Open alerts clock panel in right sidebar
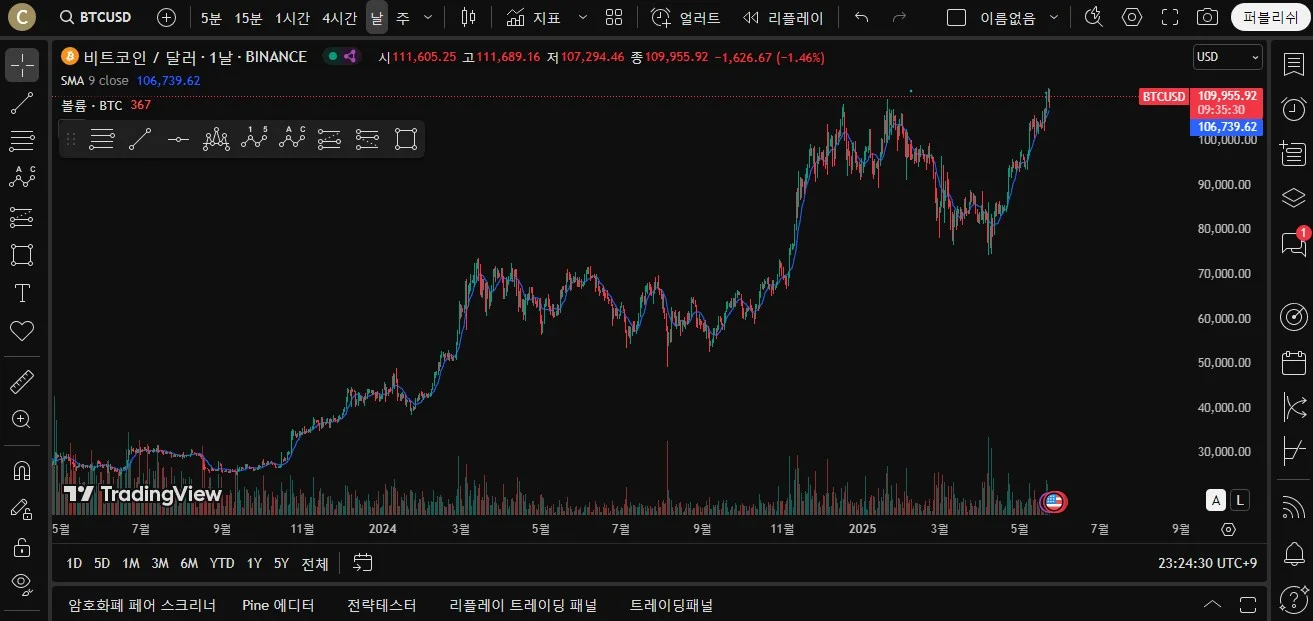 coord(1293,108)
